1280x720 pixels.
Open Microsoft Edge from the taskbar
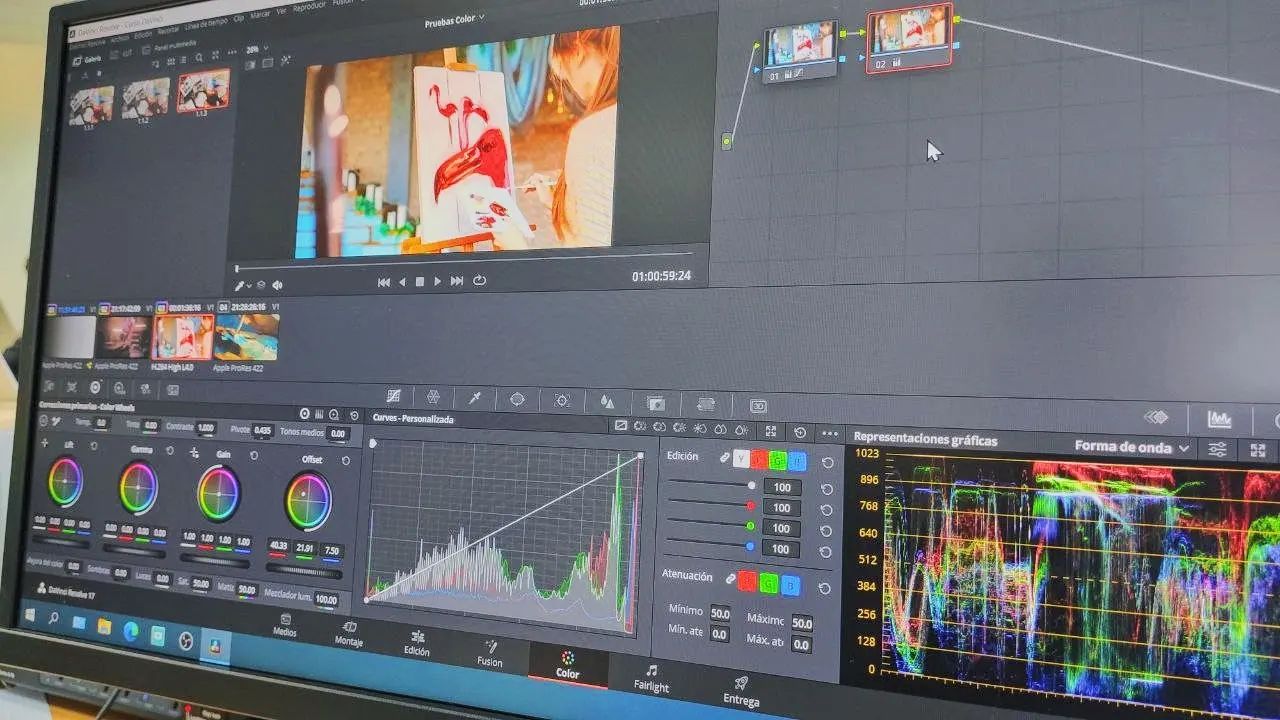129,631
